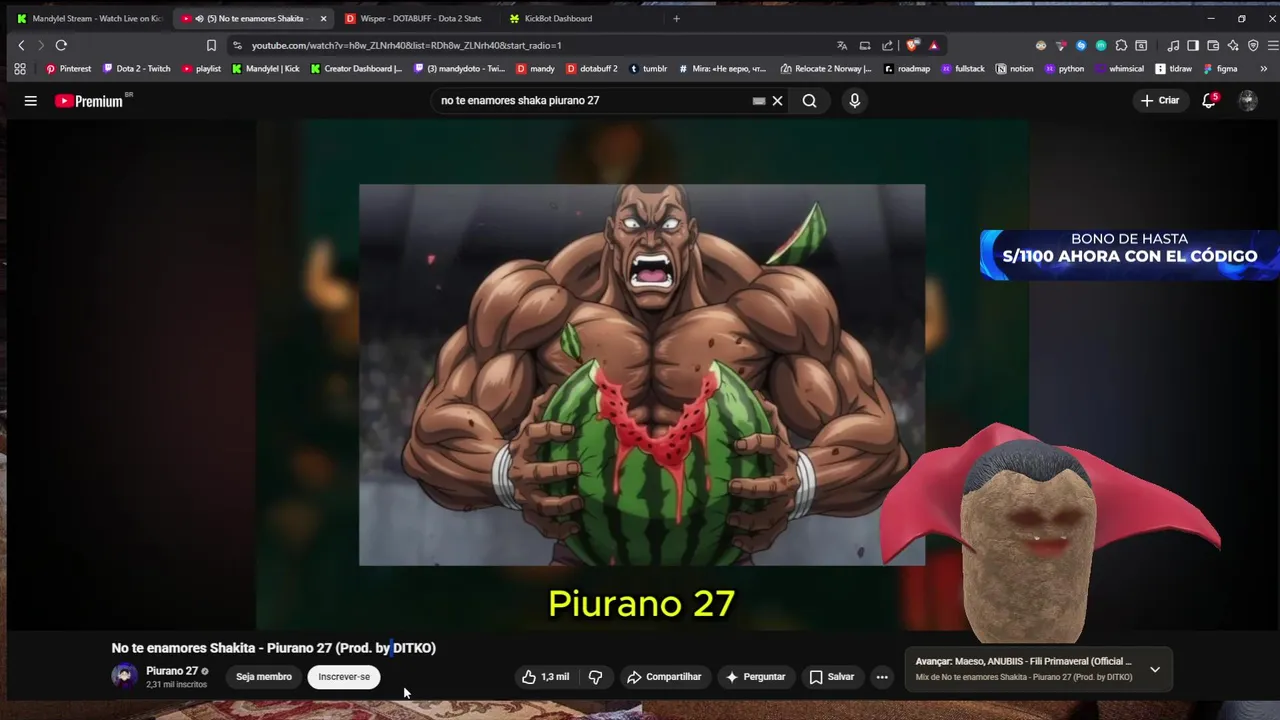This screenshot has width=1280, height=720.
Task: Open the Brave Wallet icon
Action: pyautogui.click(x=1213, y=45)
